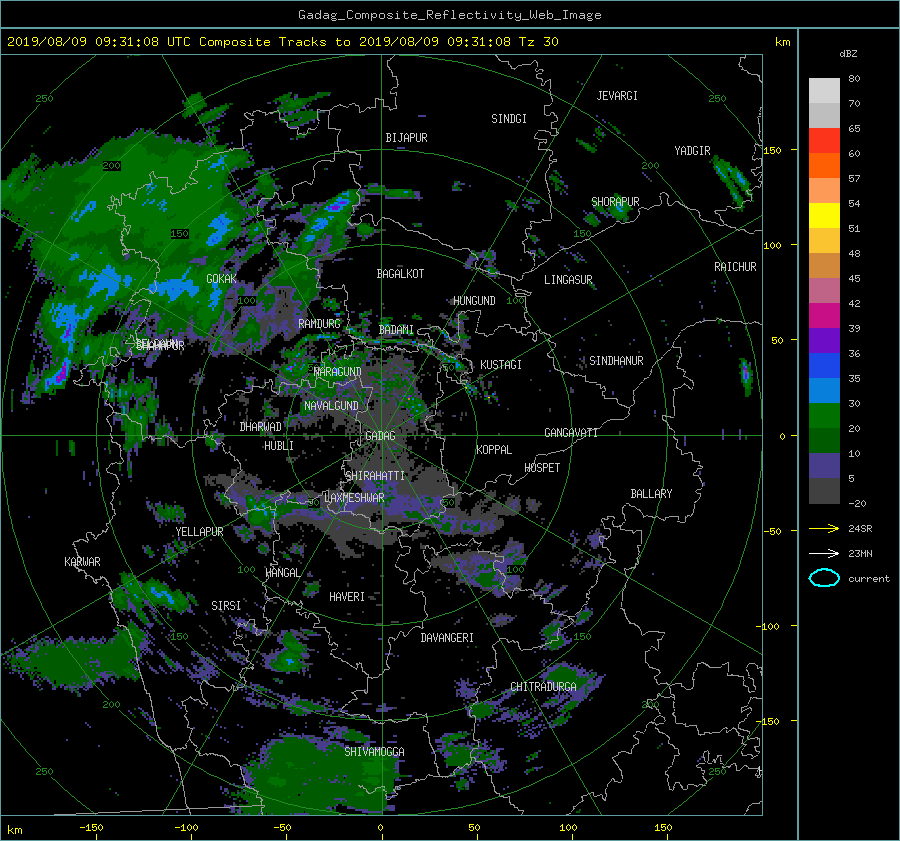This screenshot has width=900, height=841.
Task: Click the DAVANGERI city label
Action: point(447,638)
